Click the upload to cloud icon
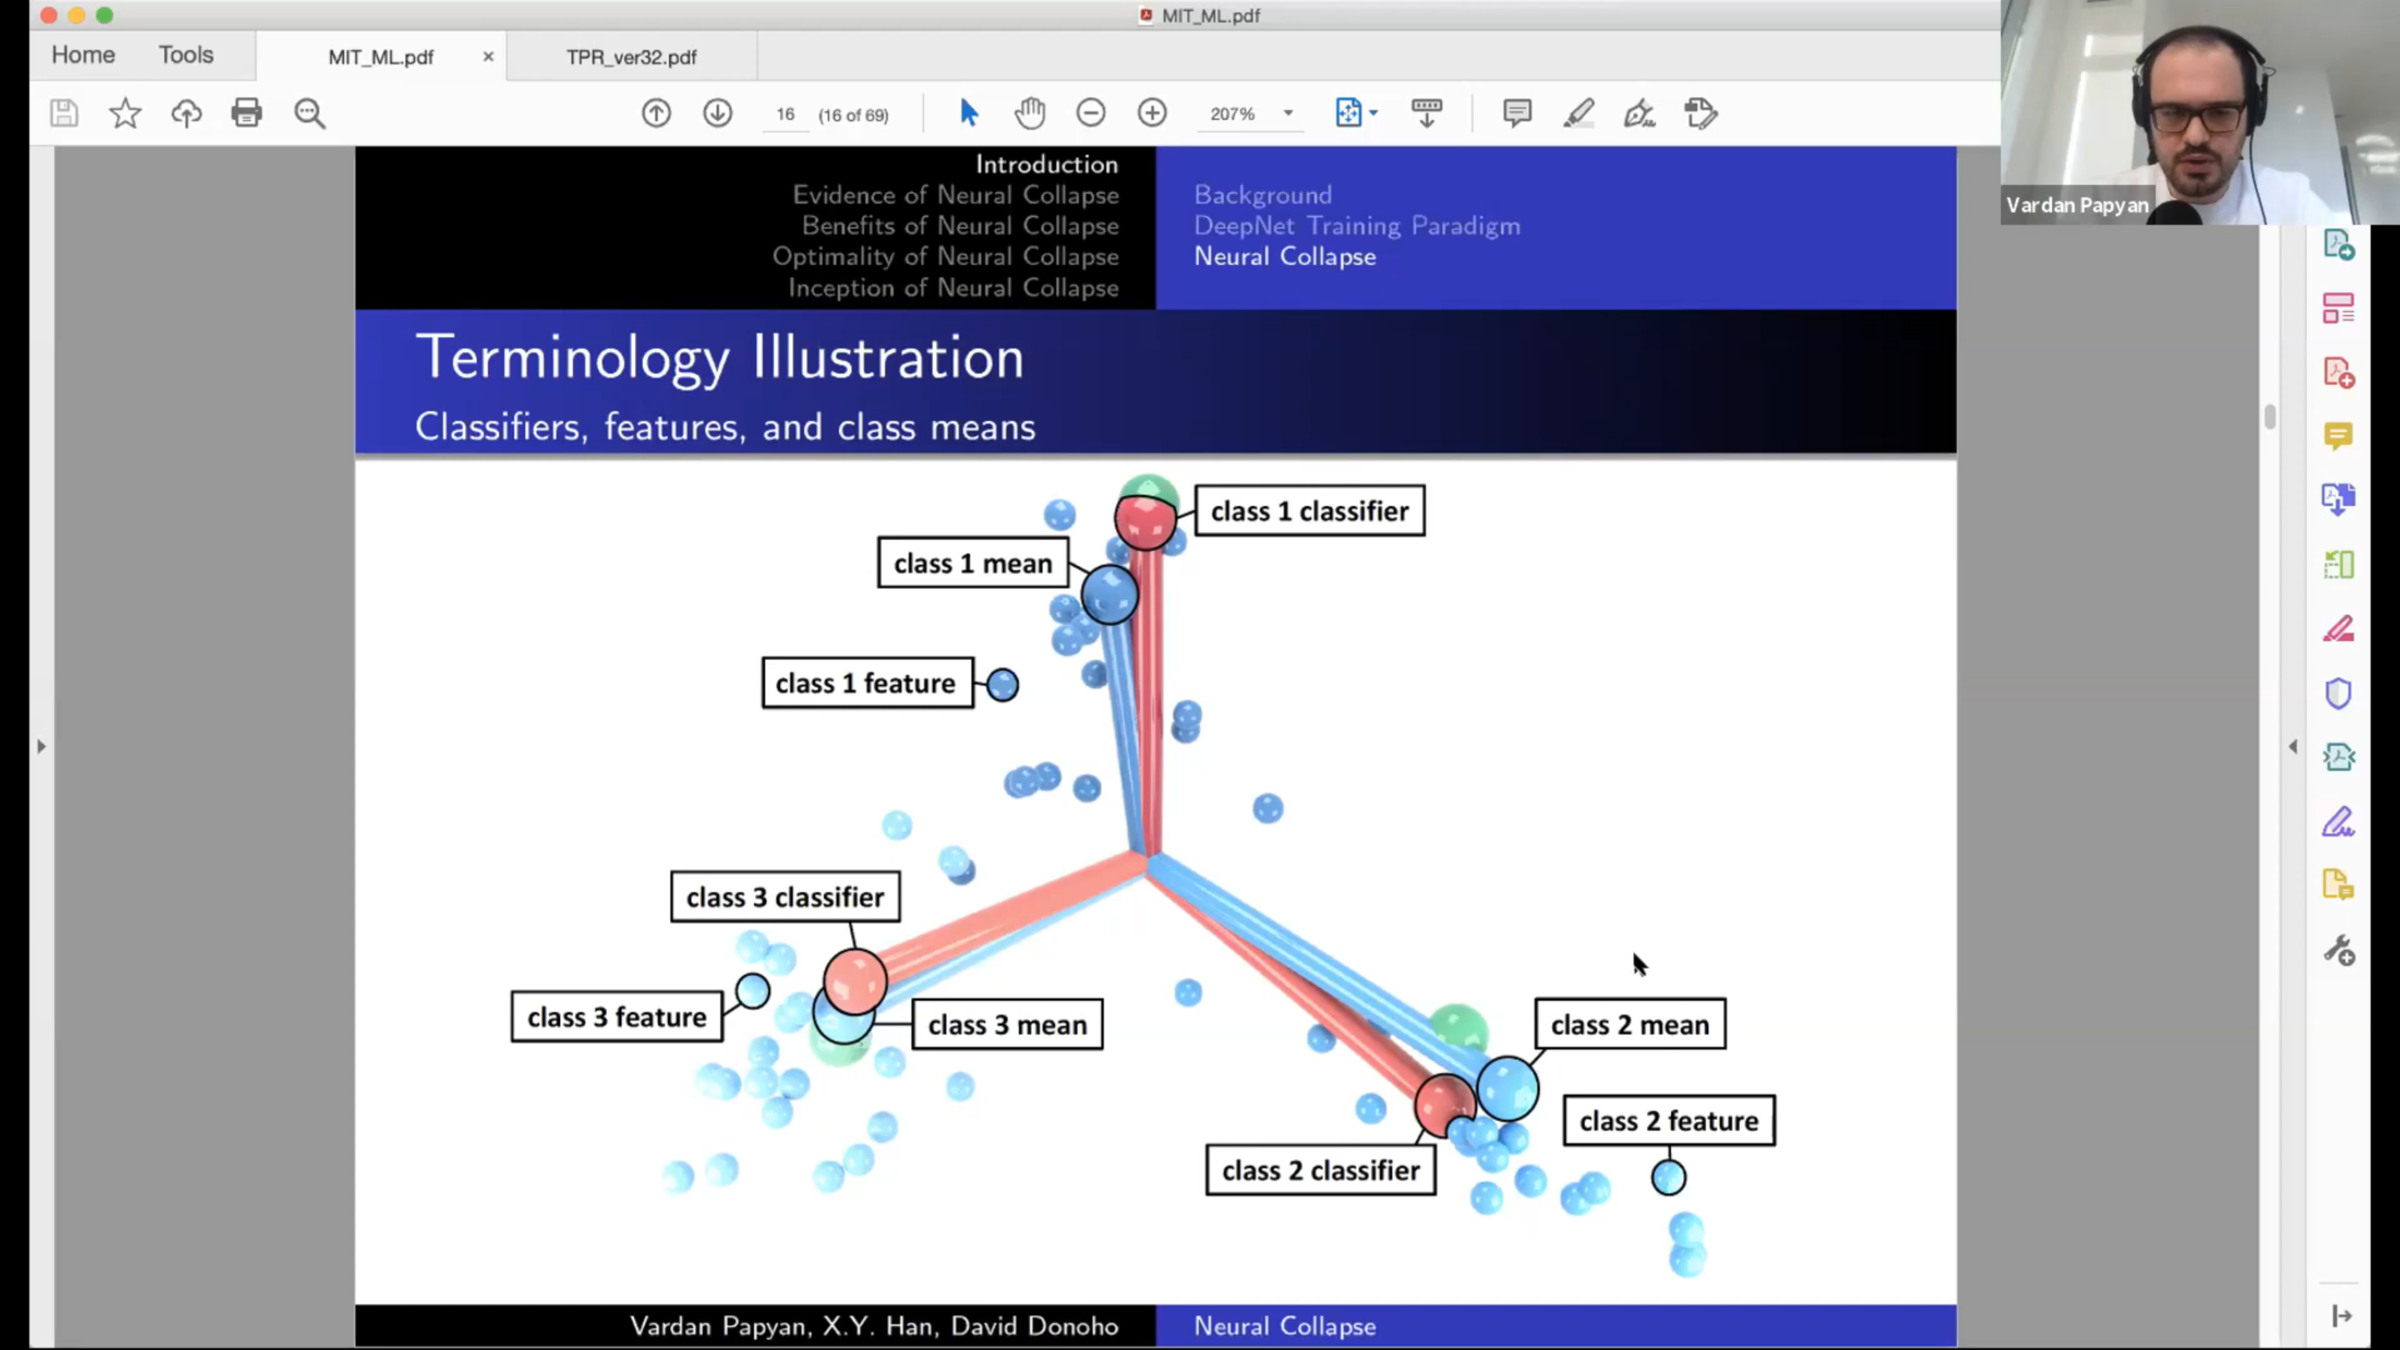 [186, 113]
